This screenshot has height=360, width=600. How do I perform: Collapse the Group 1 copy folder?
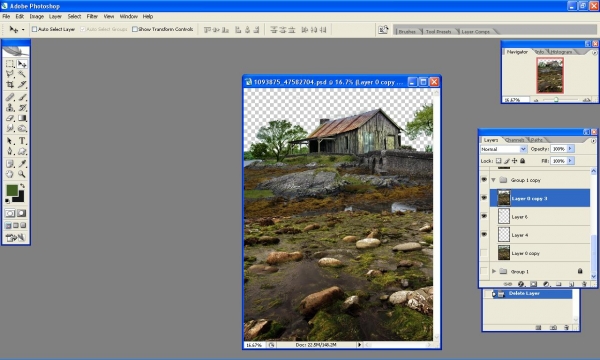(493, 180)
